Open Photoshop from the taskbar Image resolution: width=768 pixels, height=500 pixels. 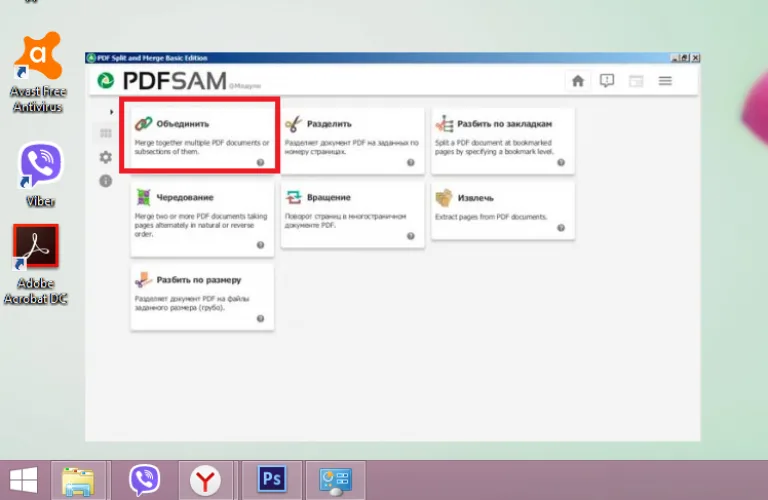(x=272, y=479)
